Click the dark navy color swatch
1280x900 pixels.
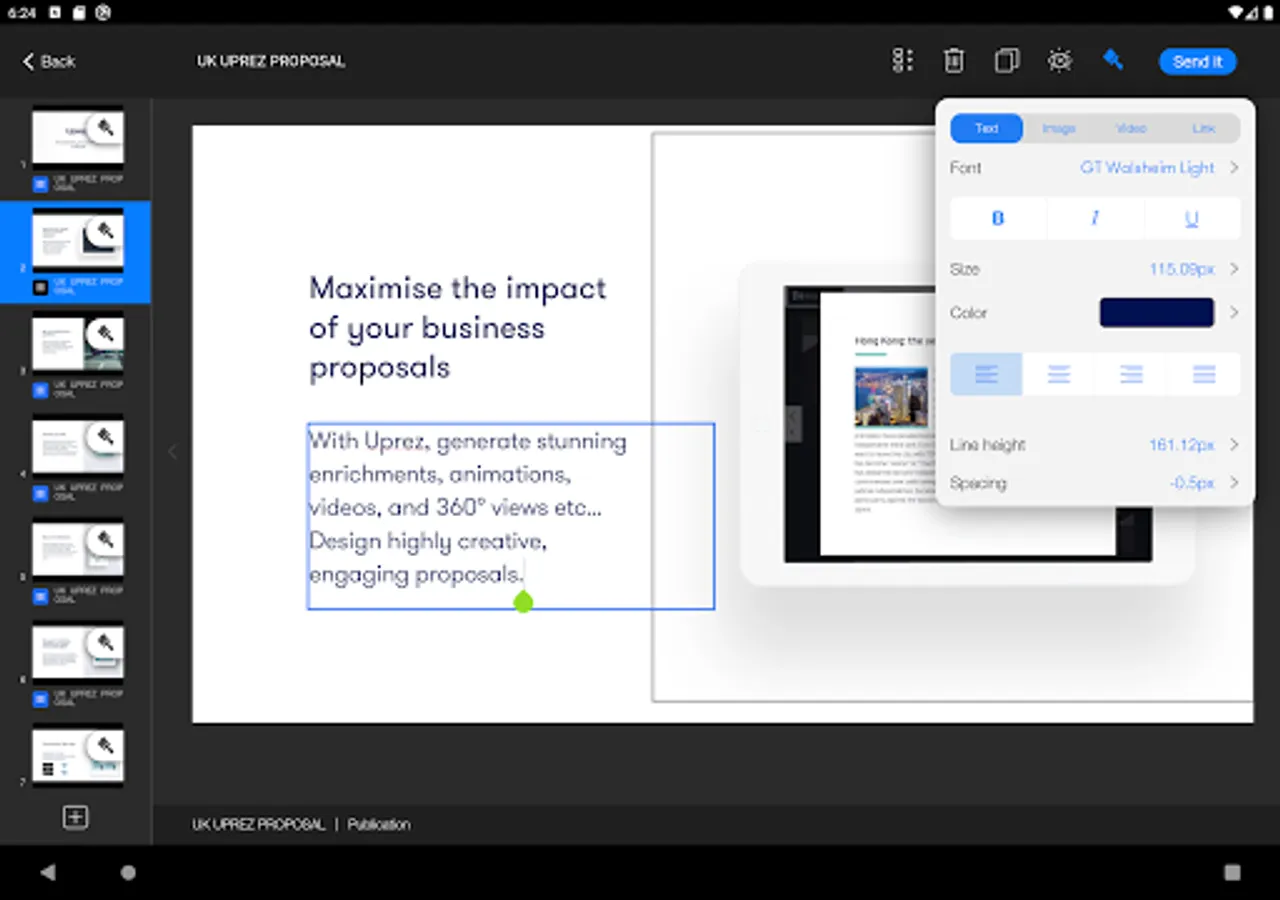click(x=1157, y=312)
